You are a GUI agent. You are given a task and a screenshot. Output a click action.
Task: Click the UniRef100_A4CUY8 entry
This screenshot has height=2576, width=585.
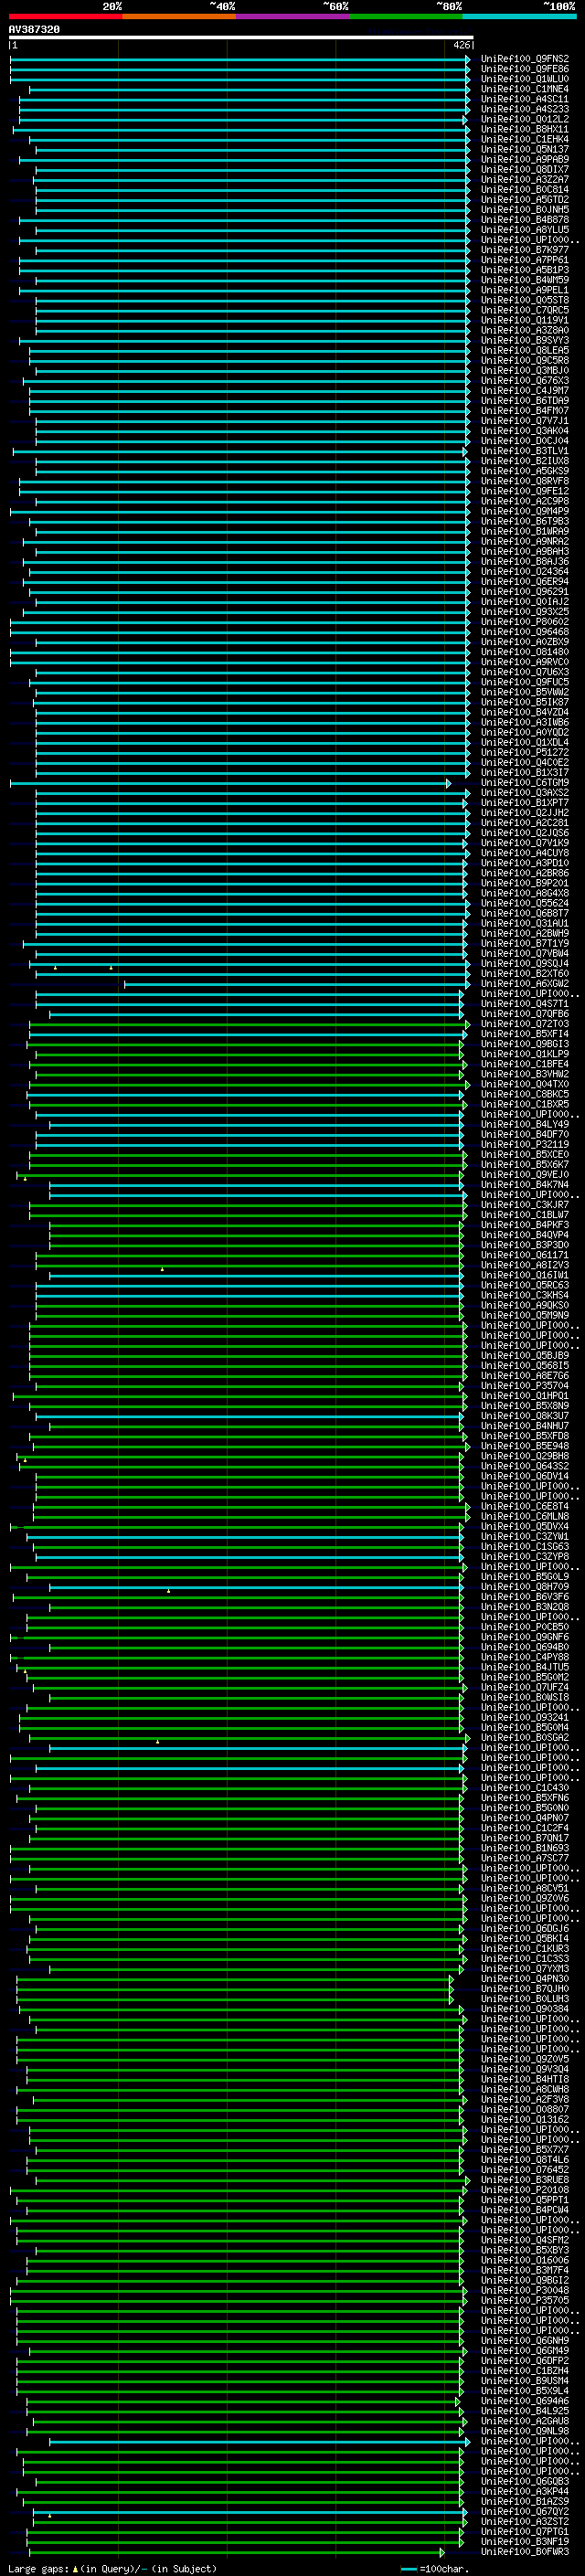point(525,853)
